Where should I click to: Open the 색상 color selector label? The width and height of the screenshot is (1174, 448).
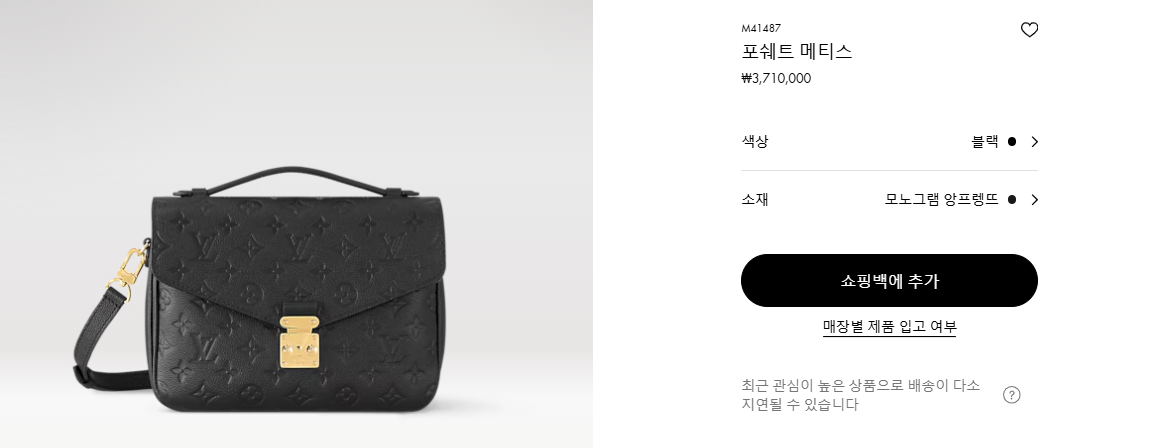click(755, 142)
